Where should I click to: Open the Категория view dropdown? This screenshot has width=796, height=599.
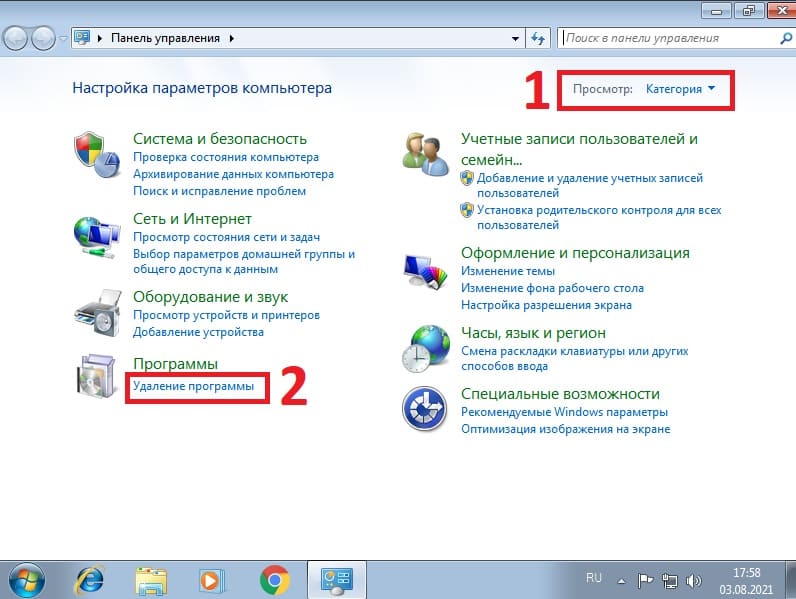point(680,89)
